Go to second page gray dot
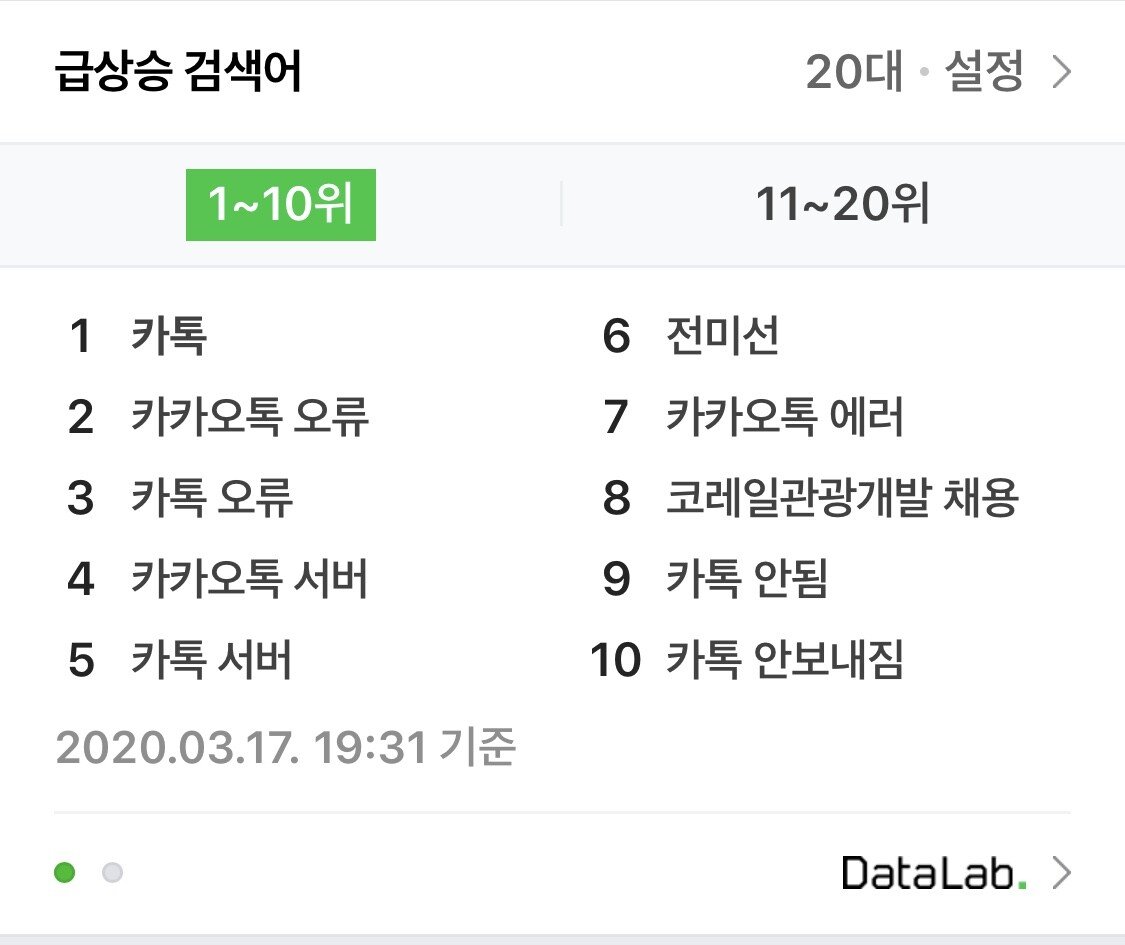This screenshot has height=945, width=1125. point(113,873)
